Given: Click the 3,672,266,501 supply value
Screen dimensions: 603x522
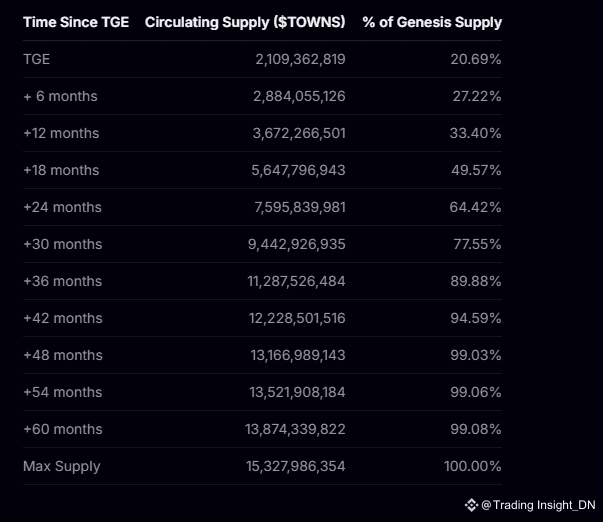Looking at the screenshot, I should click(x=299, y=133).
